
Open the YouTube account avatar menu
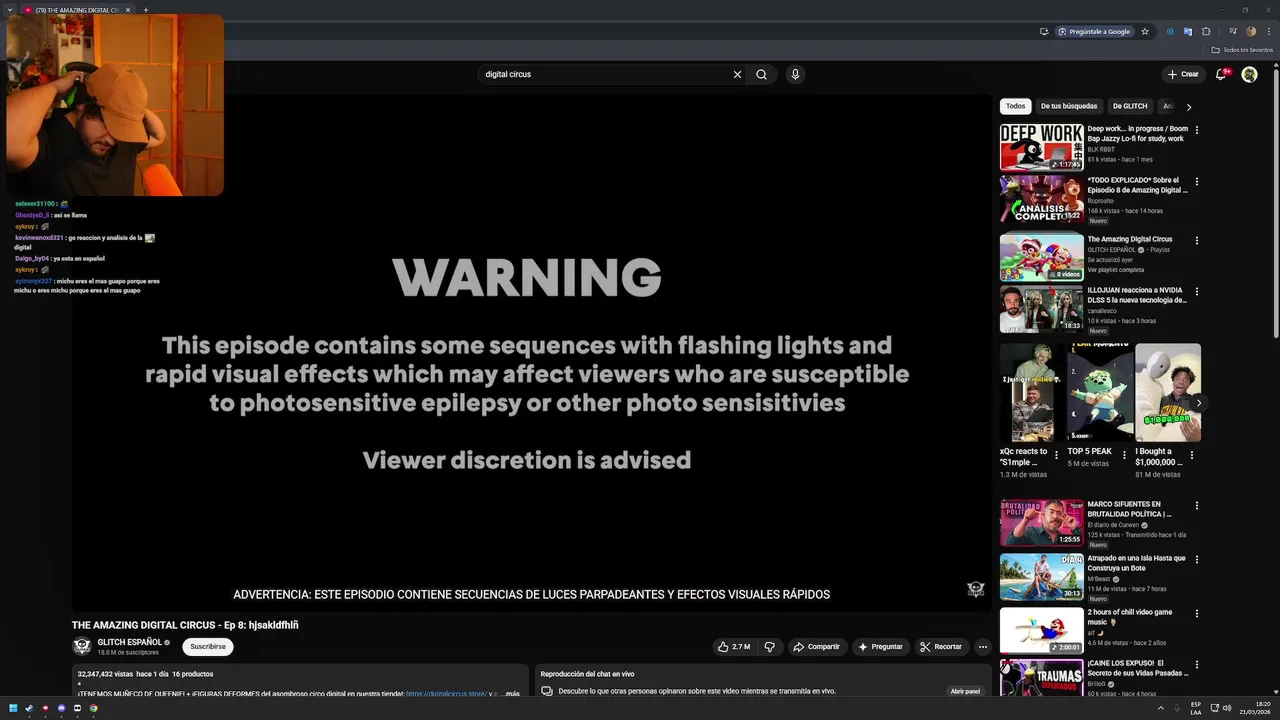1249,74
